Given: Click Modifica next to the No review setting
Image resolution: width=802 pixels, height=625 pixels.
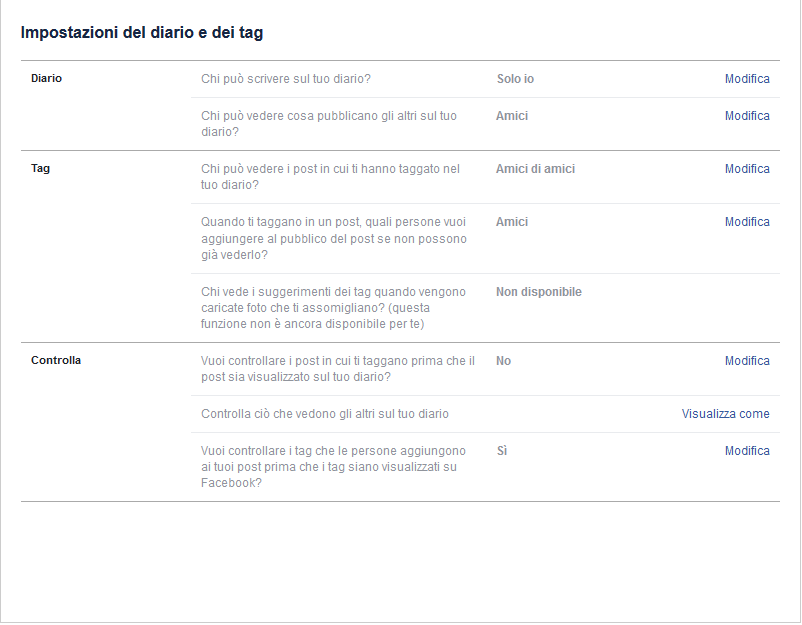Looking at the screenshot, I should (747, 361).
